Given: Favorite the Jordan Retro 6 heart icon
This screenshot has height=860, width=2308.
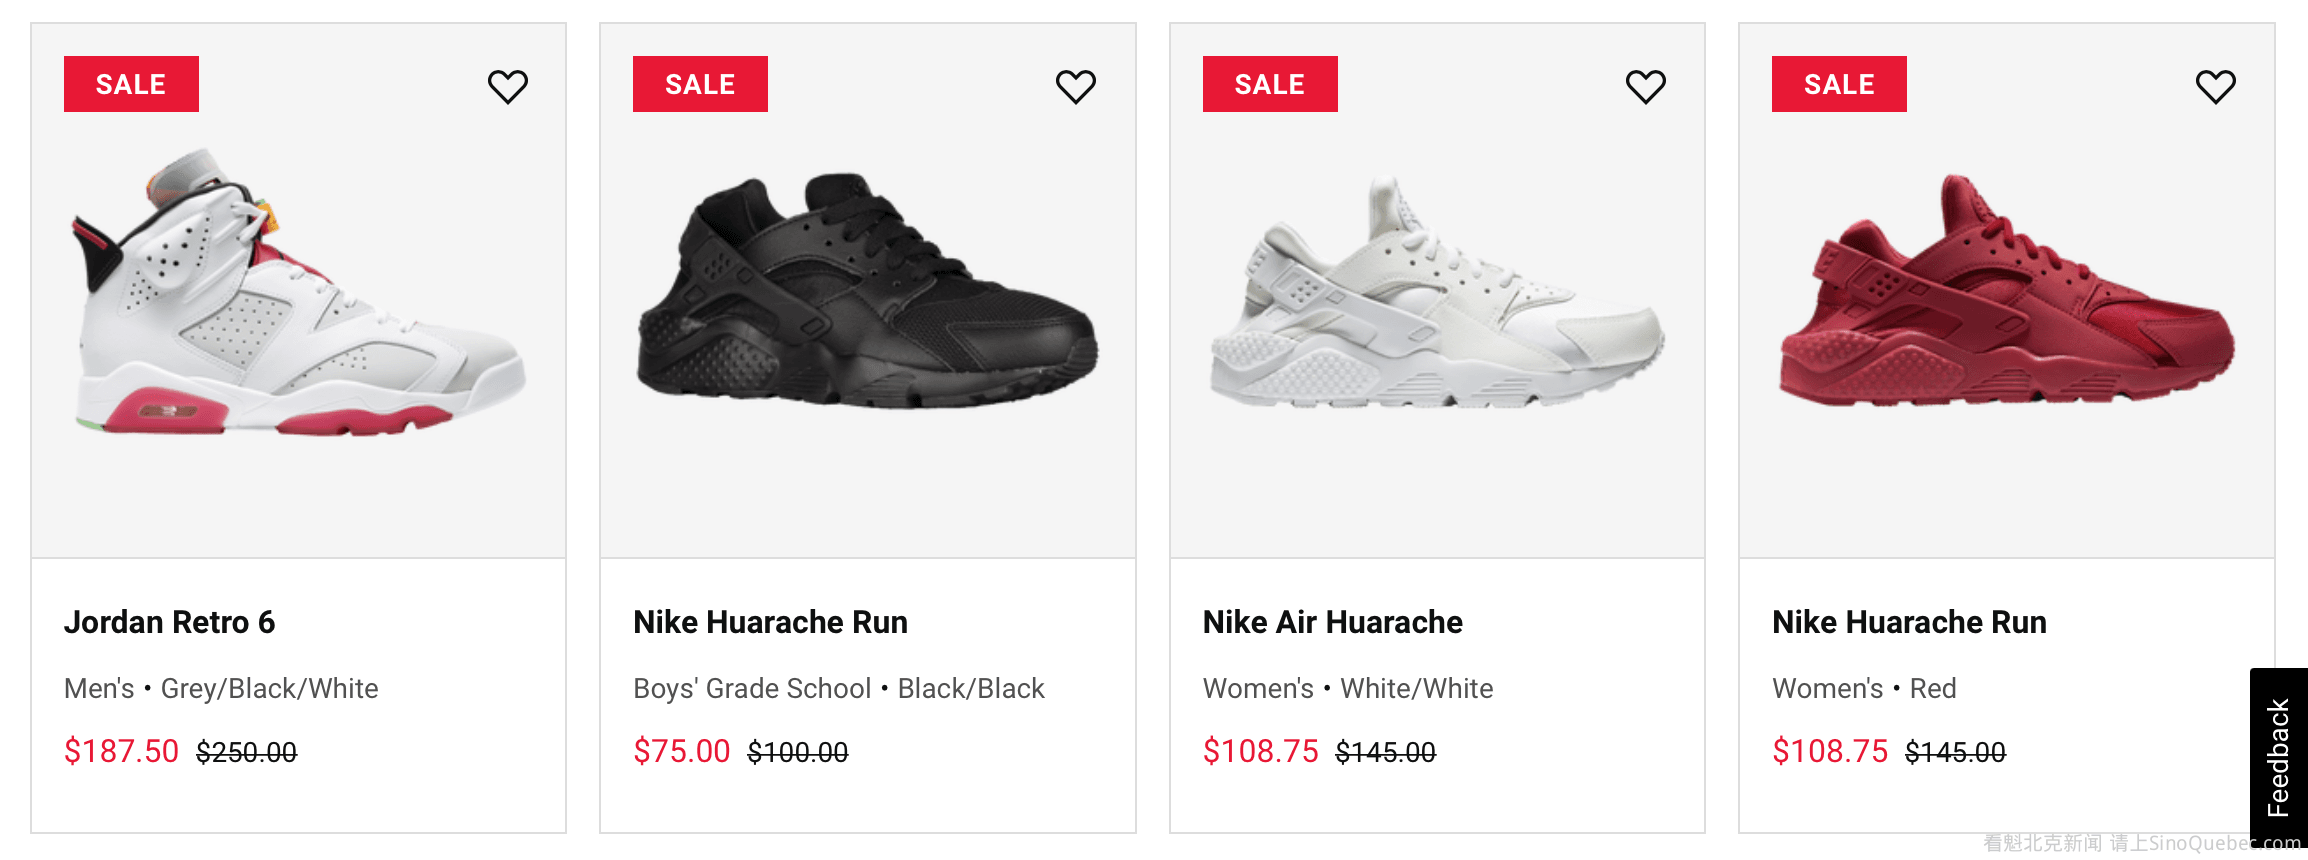Looking at the screenshot, I should [508, 87].
